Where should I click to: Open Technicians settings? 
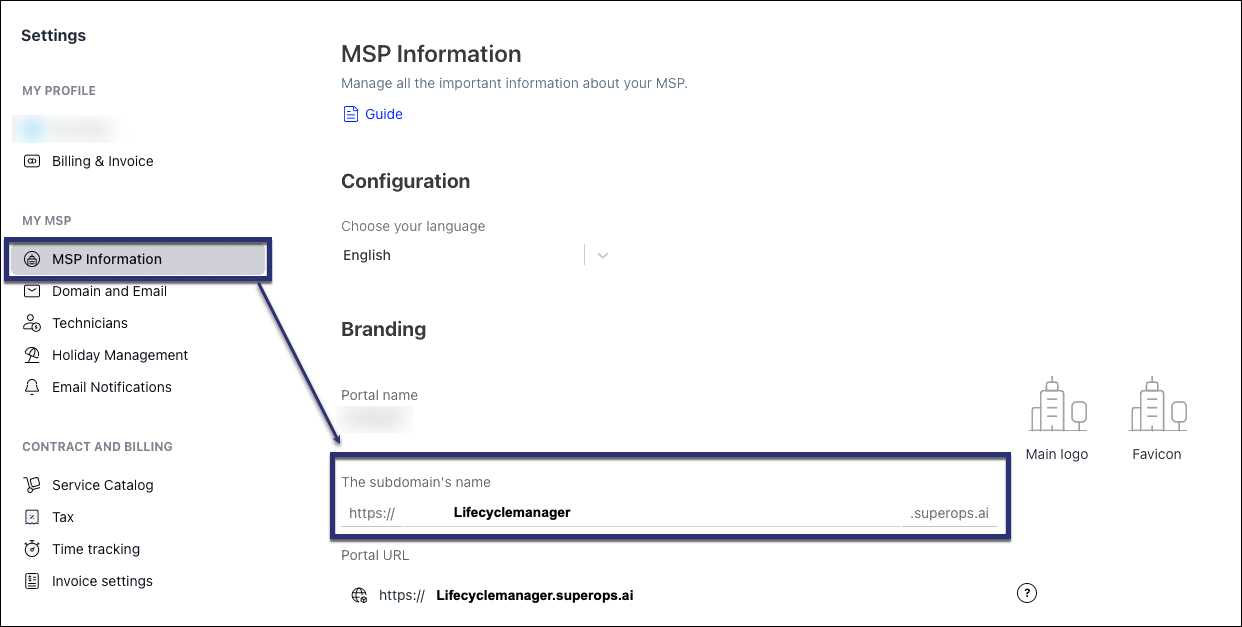(90, 323)
